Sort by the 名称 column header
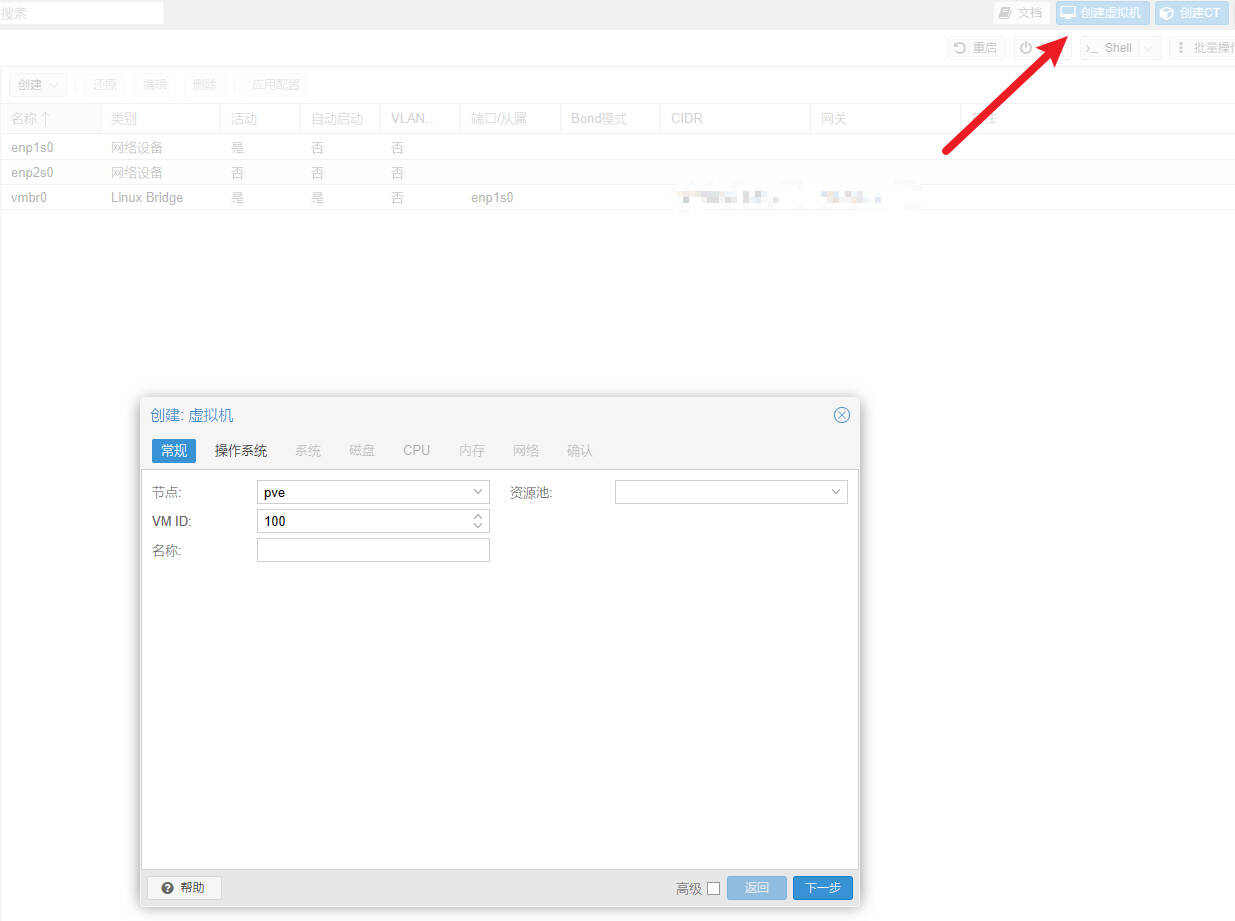This screenshot has height=921, width=1235. [50, 118]
